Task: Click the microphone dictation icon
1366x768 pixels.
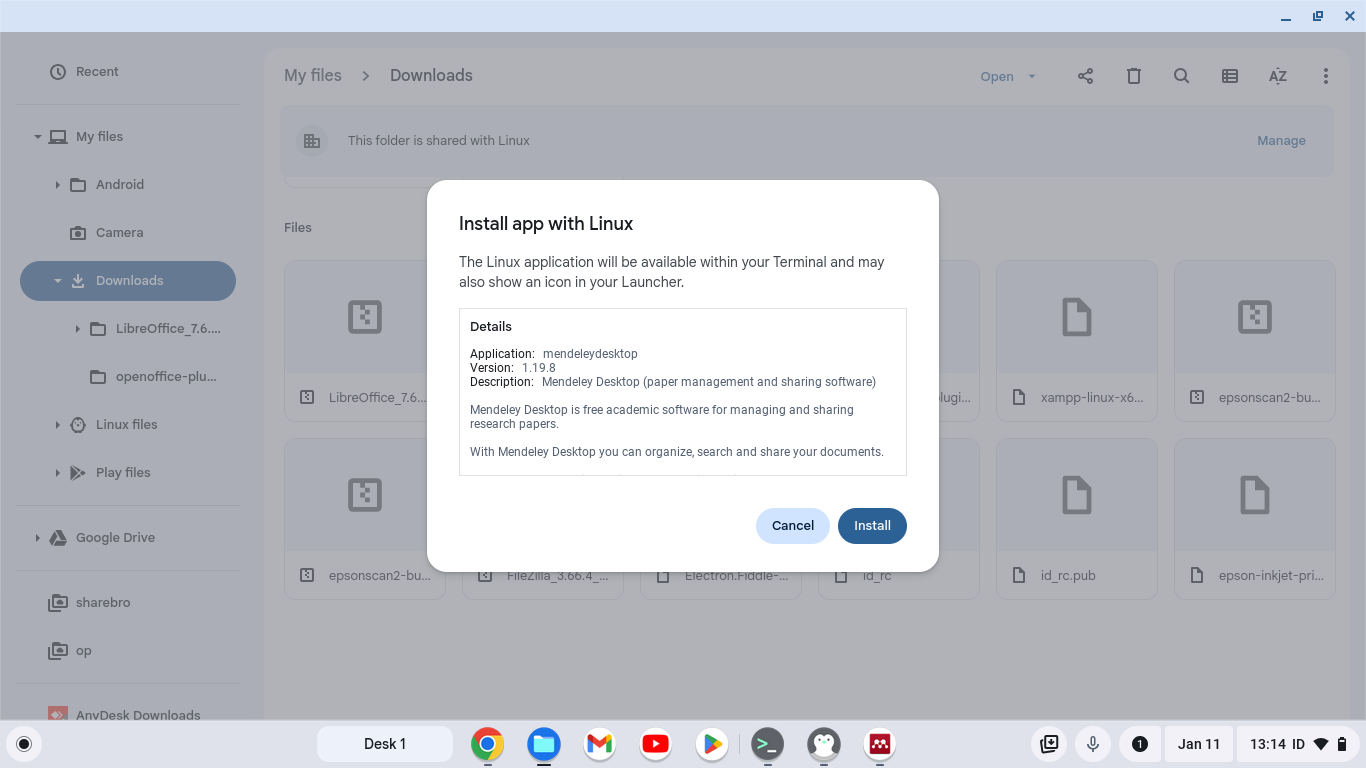Action: [1093, 744]
